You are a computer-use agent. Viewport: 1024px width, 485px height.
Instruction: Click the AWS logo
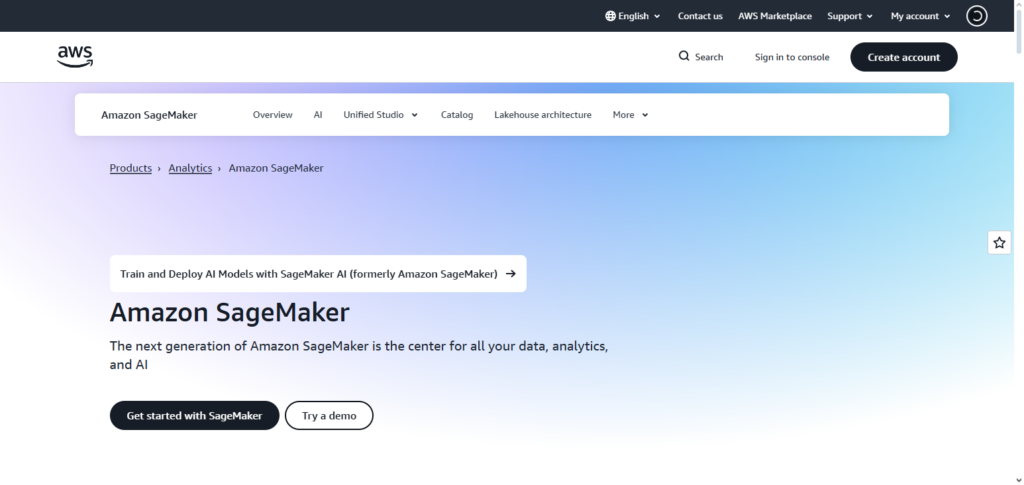coord(75,57)
